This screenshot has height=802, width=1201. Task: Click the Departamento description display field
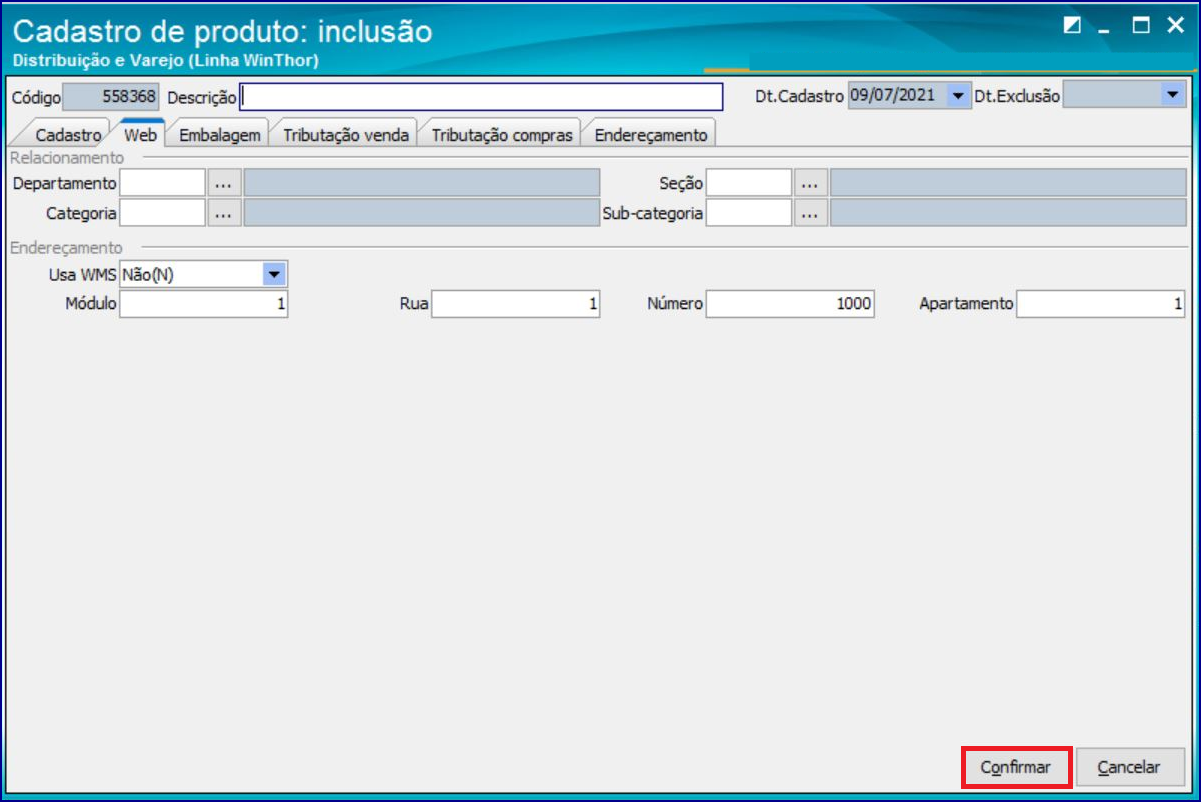[422, 183]
